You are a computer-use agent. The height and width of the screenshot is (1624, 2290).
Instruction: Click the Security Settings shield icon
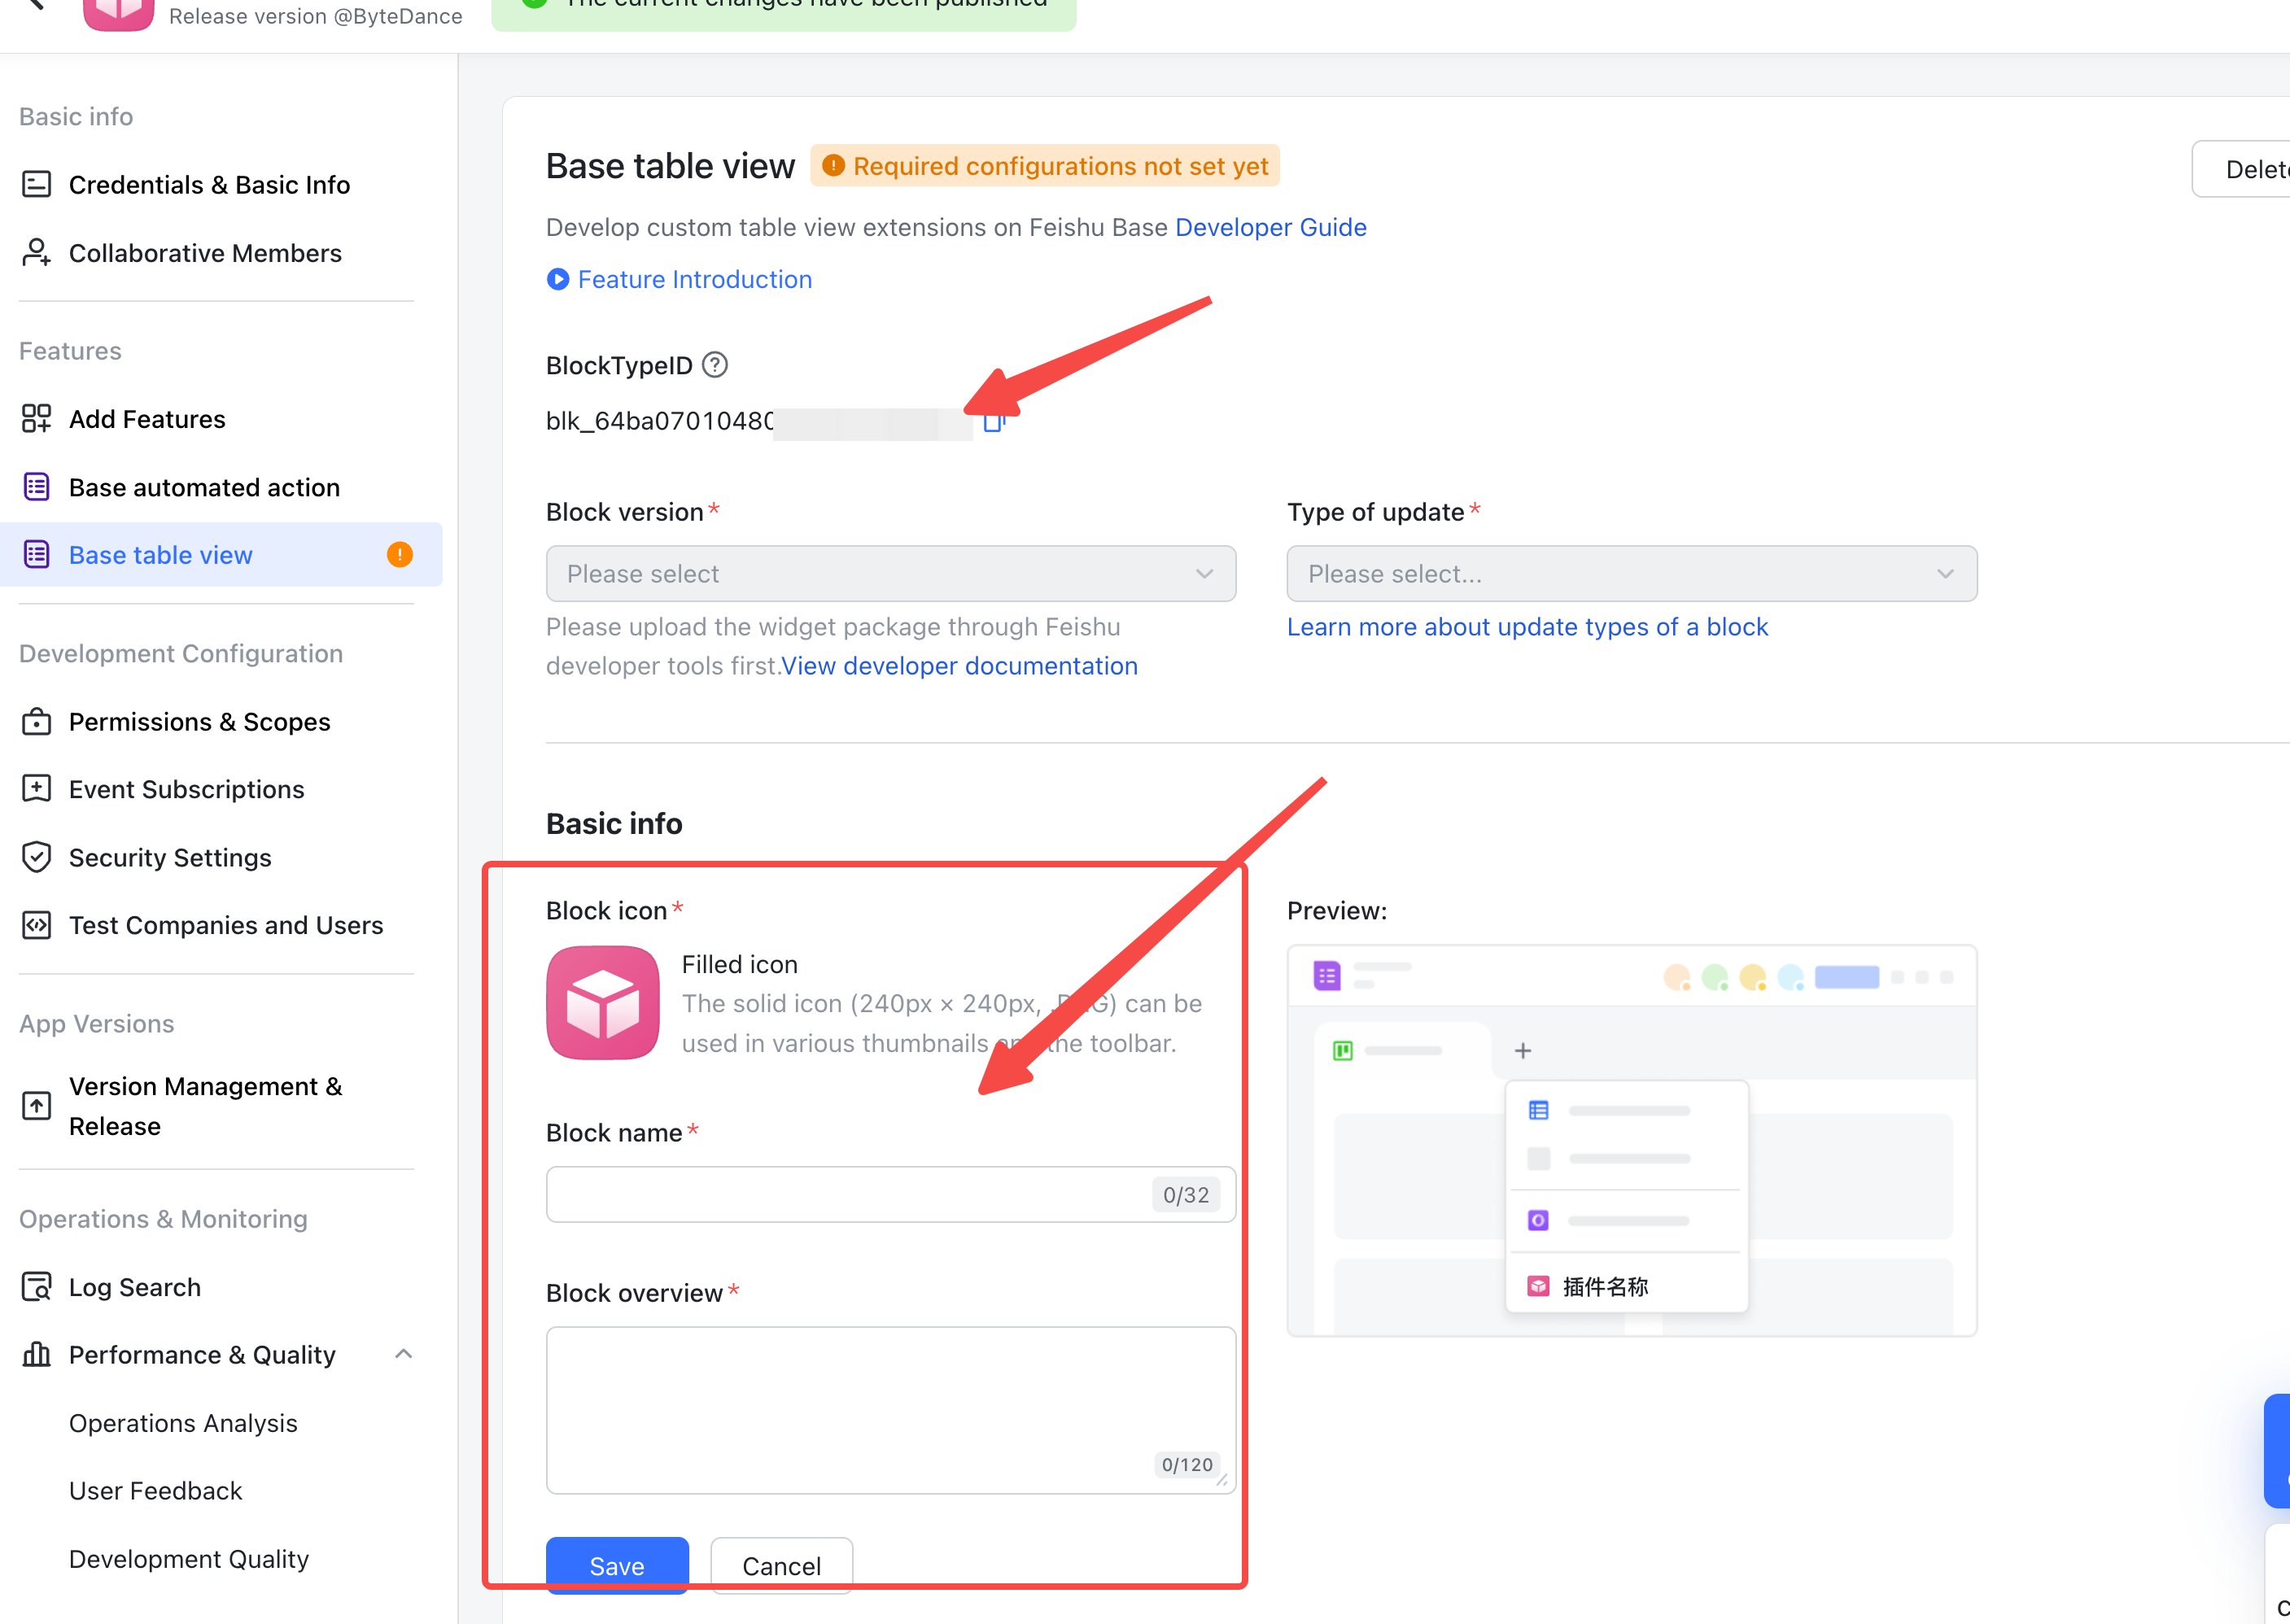point(37,857)
